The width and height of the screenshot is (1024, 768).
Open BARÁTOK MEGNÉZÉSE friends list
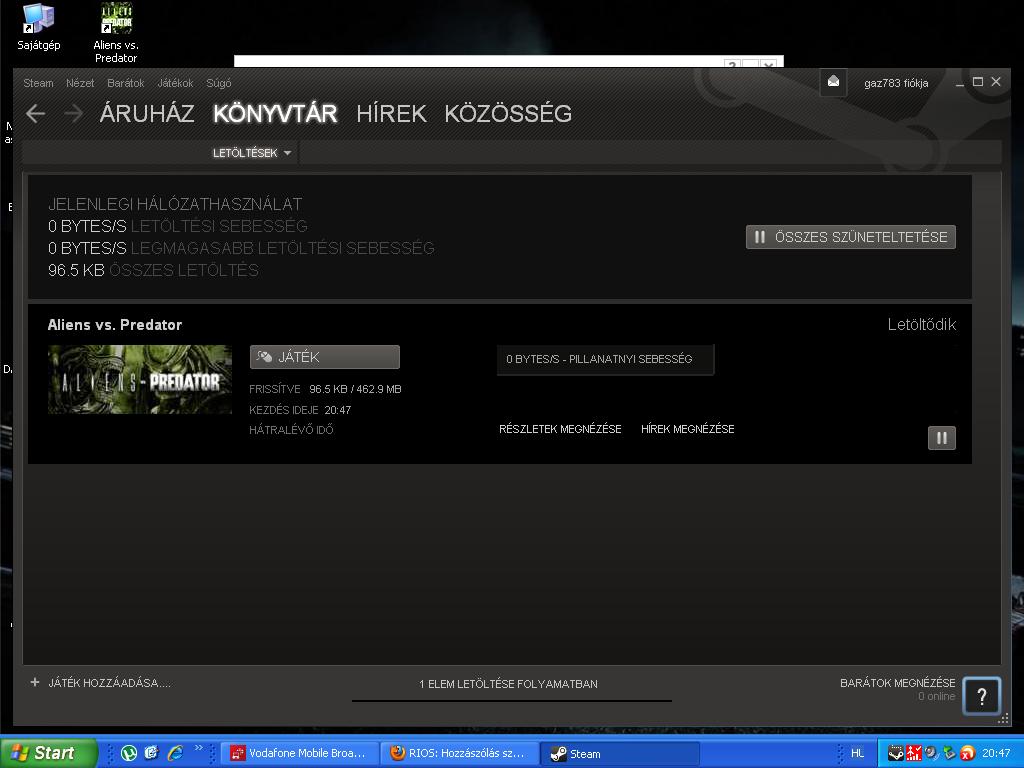tap(897, 682)
